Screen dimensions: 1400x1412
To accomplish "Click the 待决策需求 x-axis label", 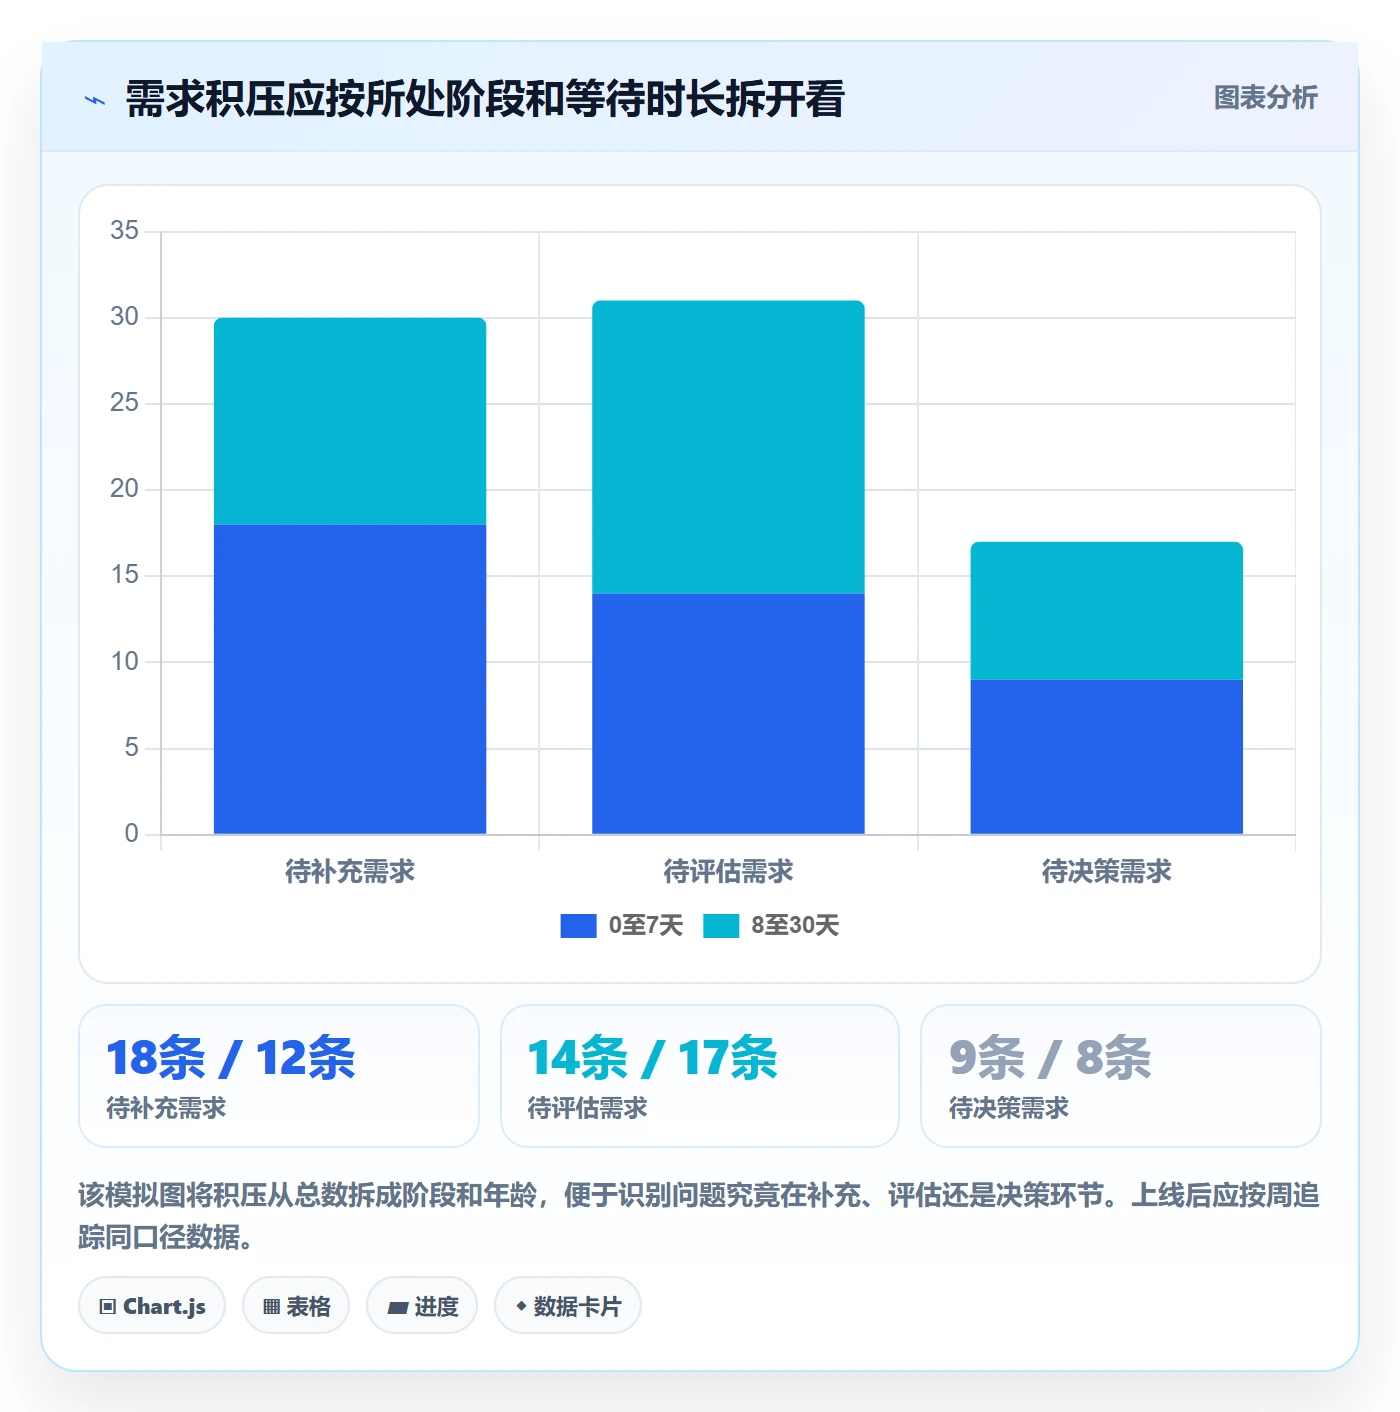I will (x=1107, y=872).
